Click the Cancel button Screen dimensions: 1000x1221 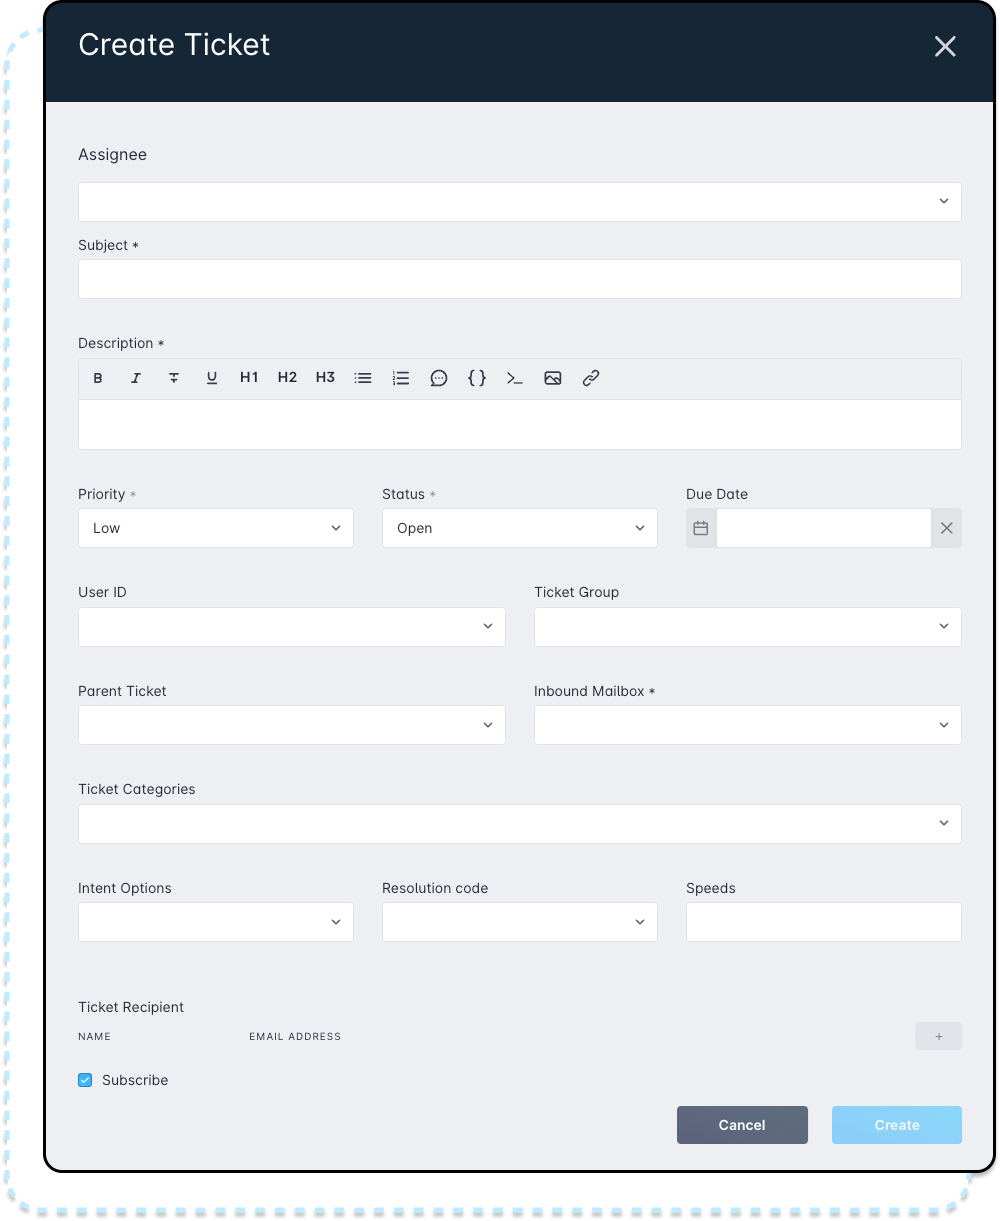tap(742, 1125)
